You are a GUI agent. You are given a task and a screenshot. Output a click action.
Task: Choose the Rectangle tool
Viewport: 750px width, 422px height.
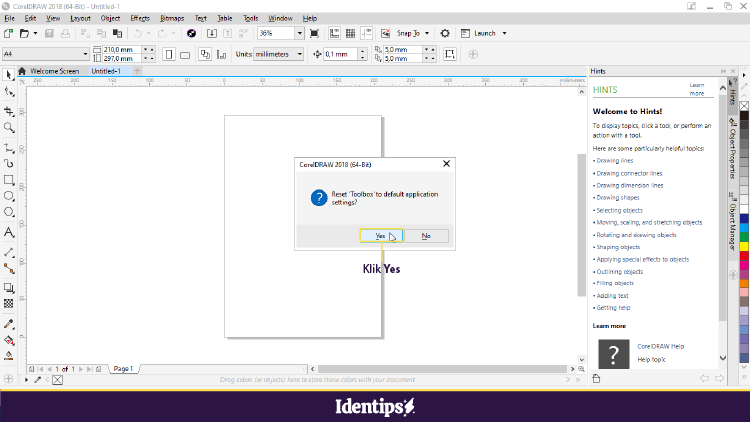[9, 180]
